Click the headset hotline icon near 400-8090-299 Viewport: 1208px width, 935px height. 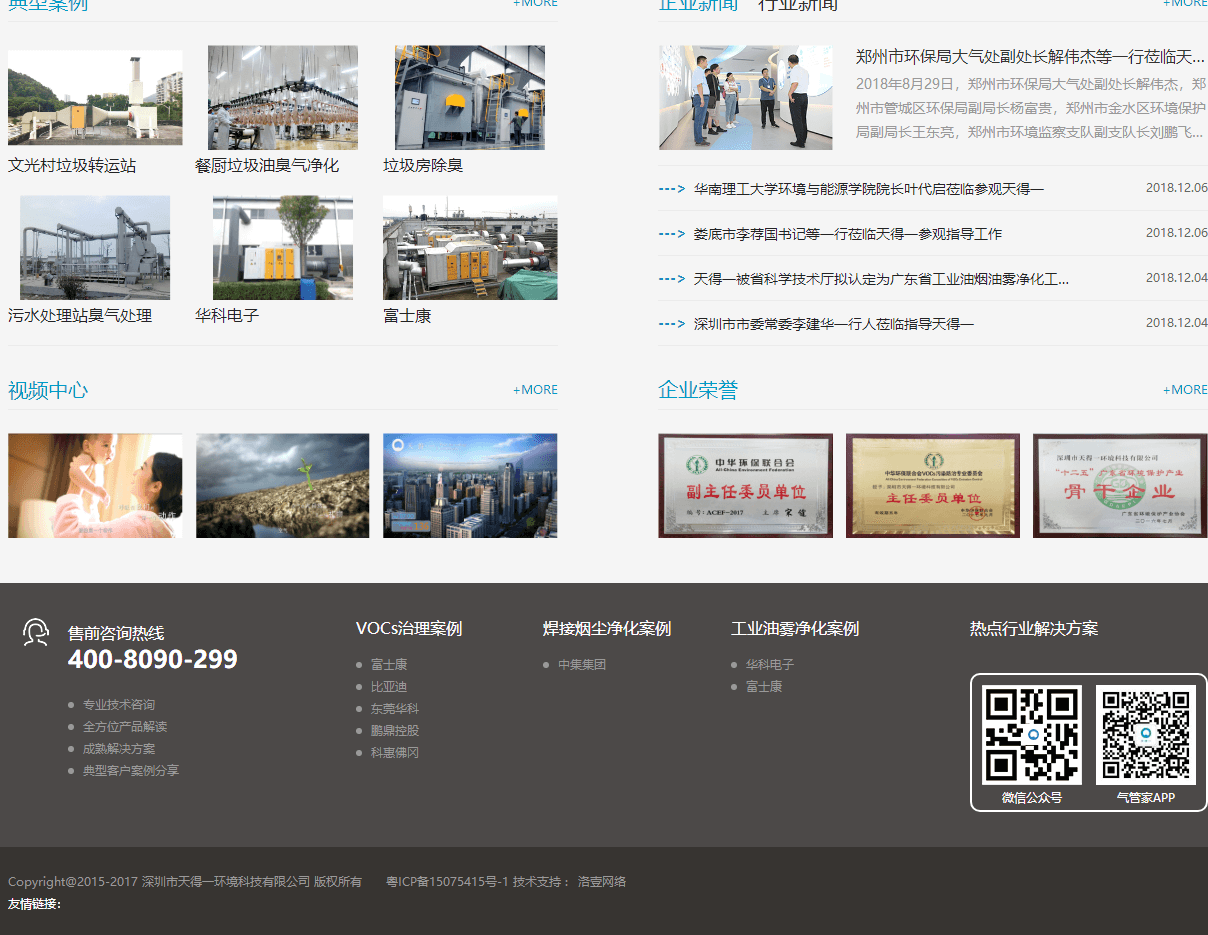click(36, 633)
